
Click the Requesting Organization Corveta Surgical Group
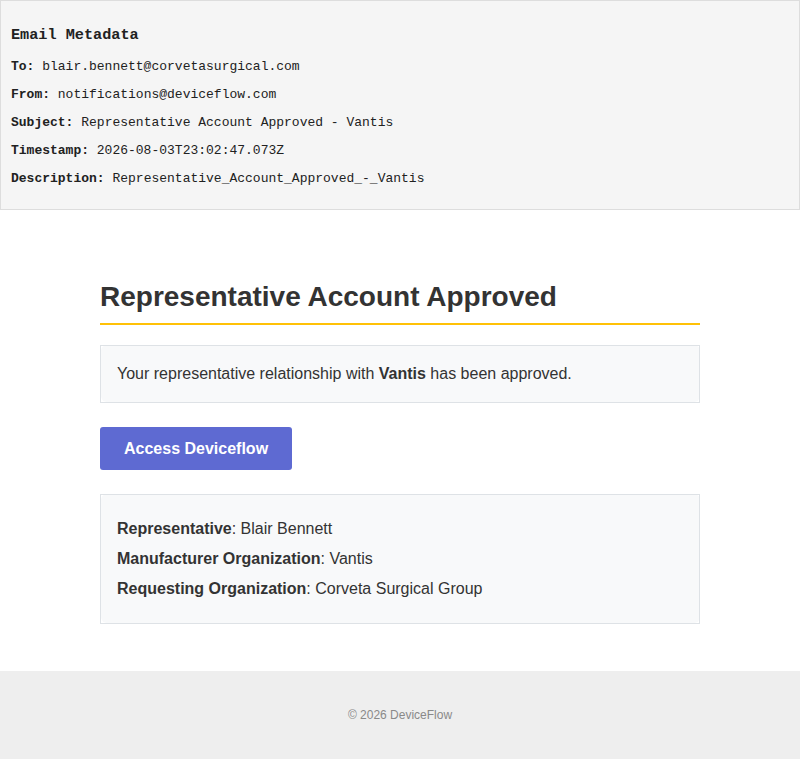[398, 589]
